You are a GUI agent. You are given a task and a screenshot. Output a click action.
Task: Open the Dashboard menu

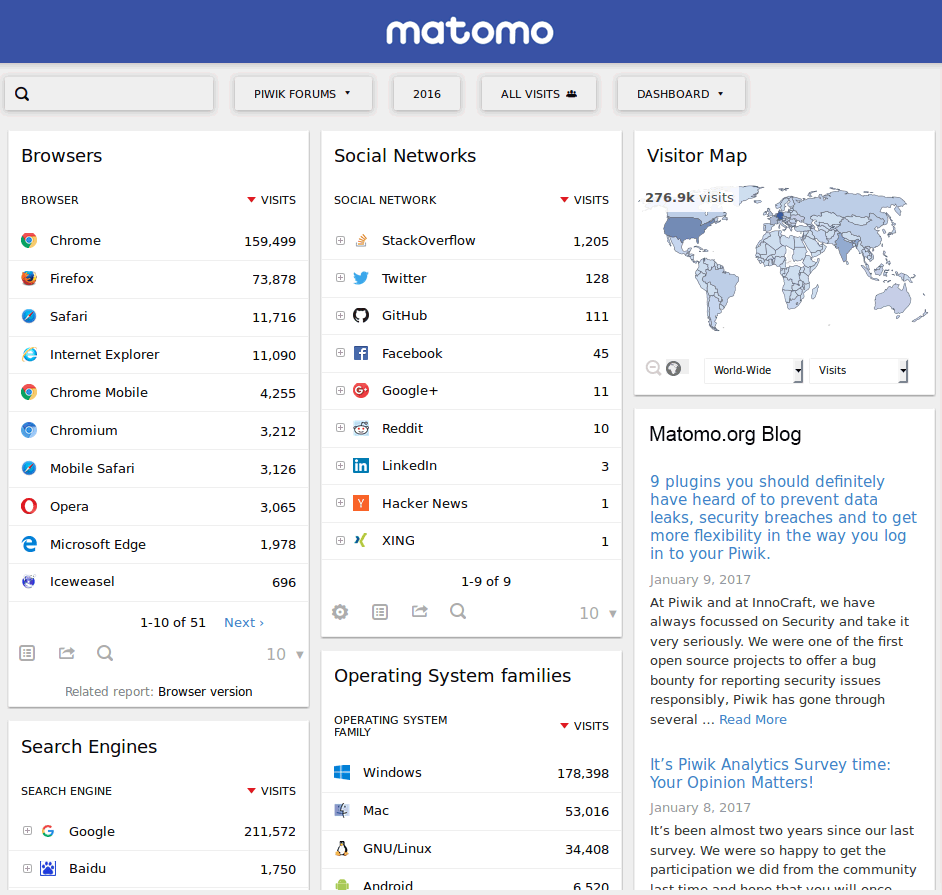pyautogui.click(x=681, y=93)
